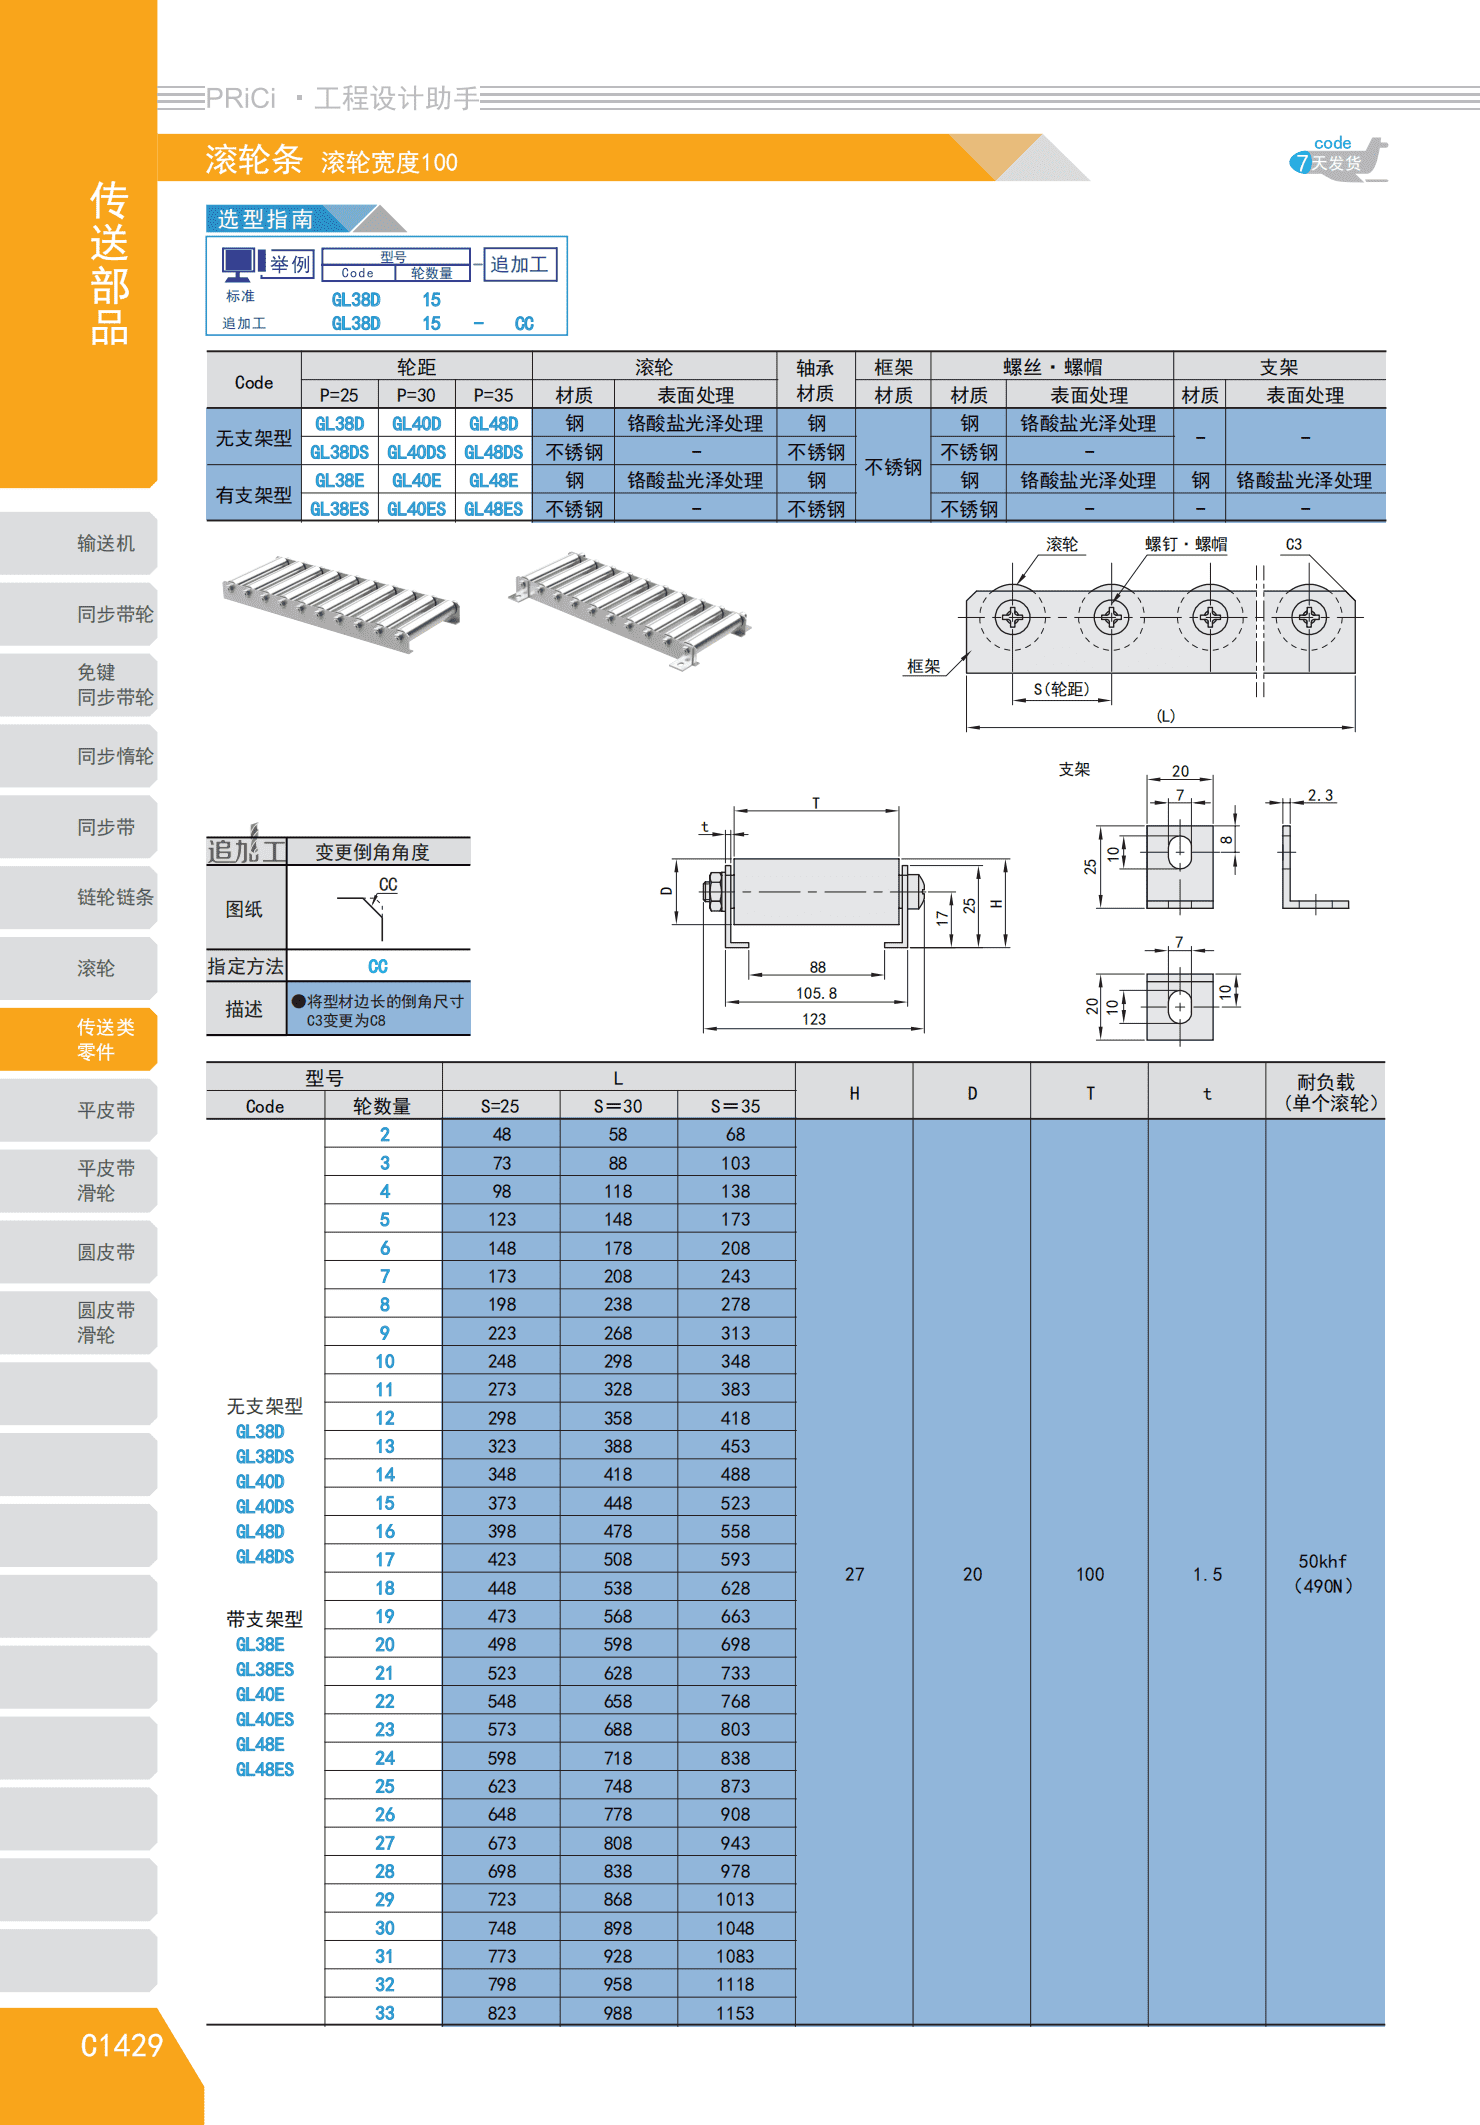Switch to the 同步惰轮 sidebar tab

point(79,756)
